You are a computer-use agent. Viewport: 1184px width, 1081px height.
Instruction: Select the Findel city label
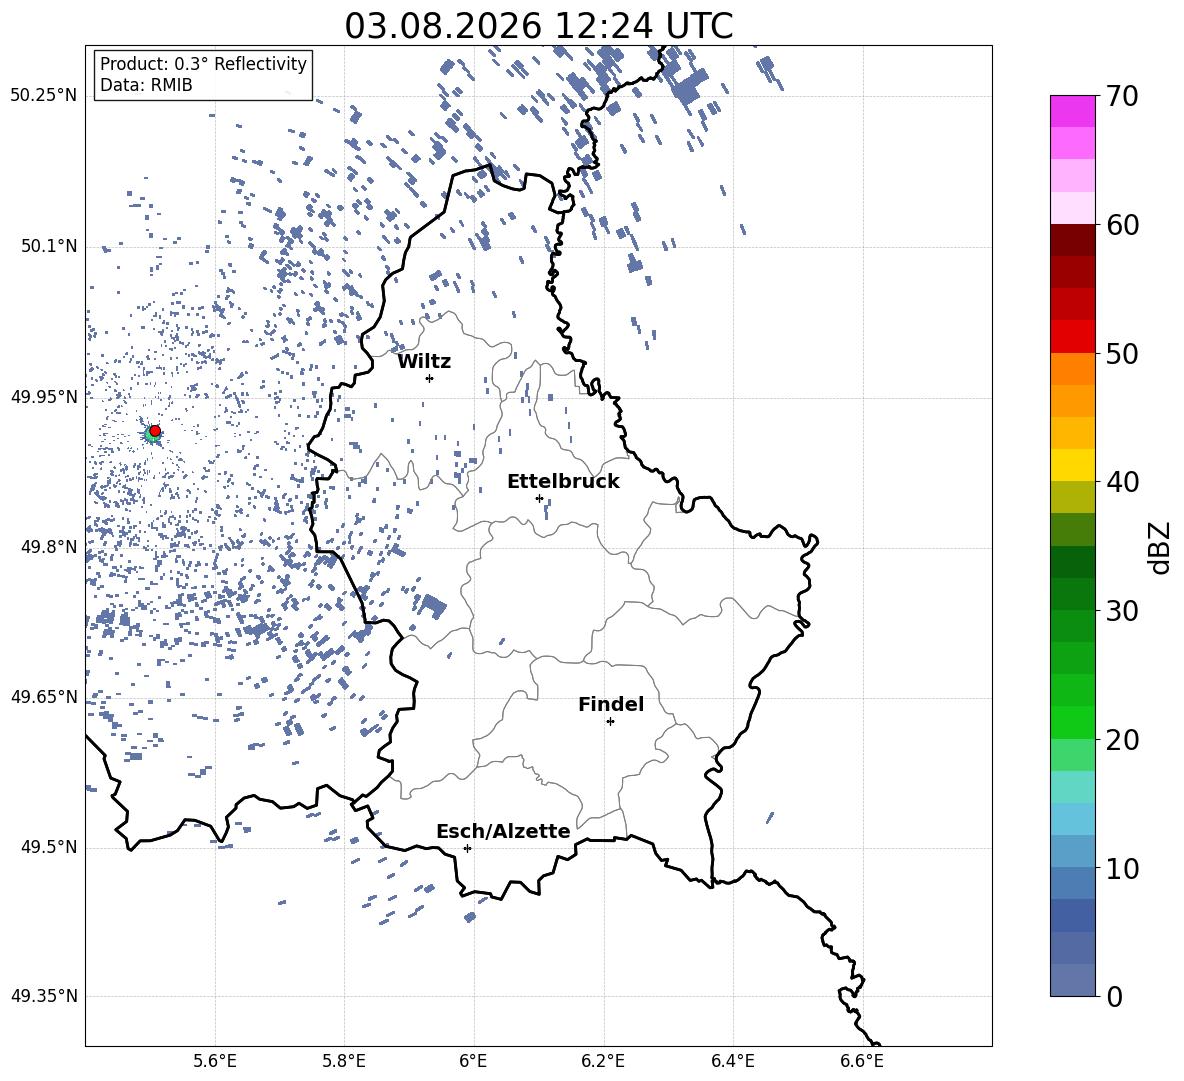(611, 704)
